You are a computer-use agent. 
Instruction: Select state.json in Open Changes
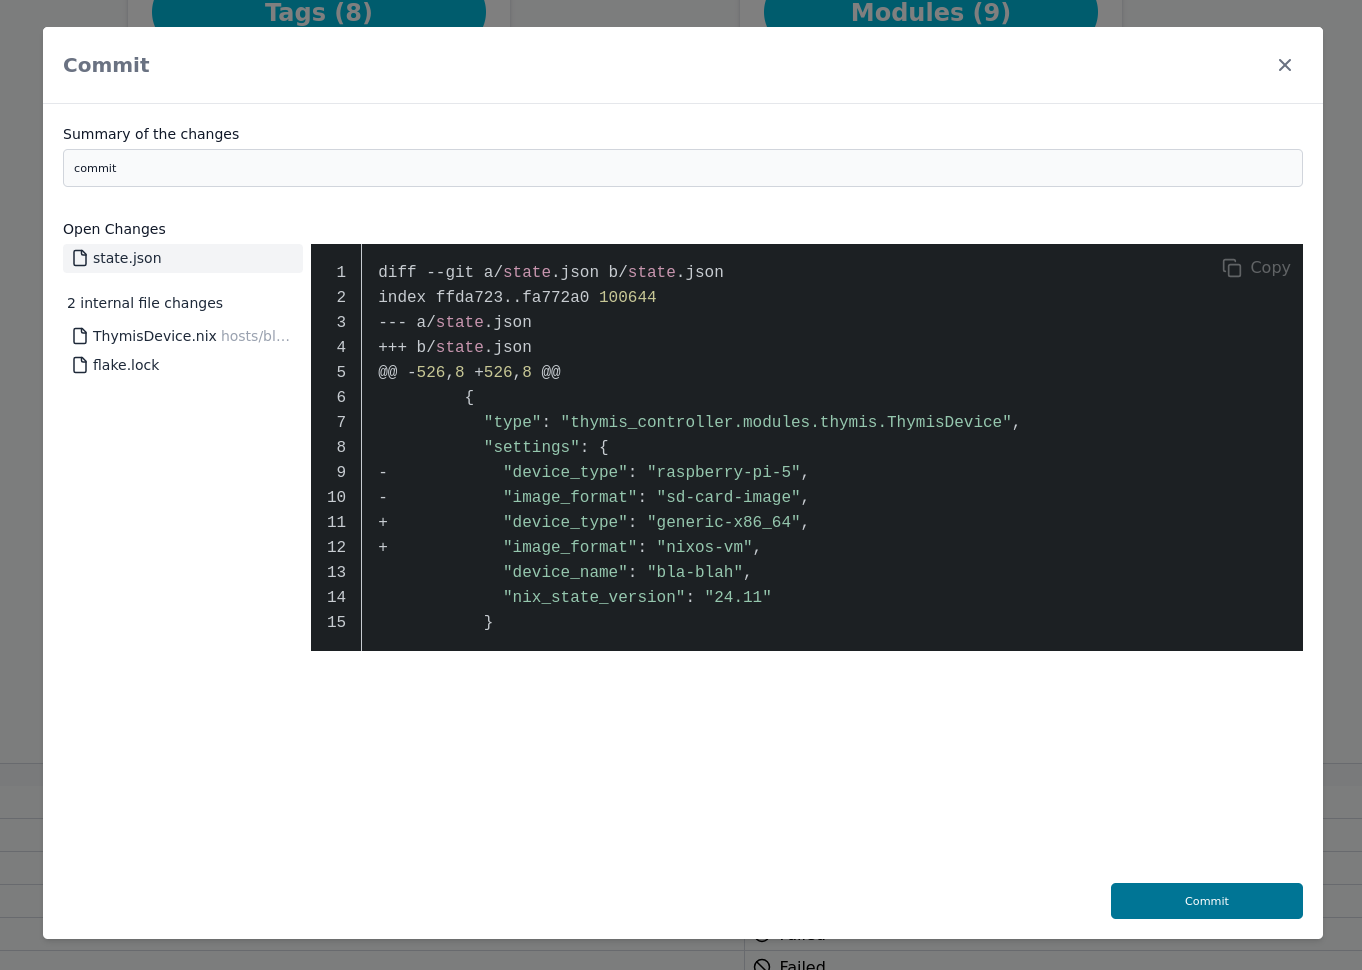[183, 258]
